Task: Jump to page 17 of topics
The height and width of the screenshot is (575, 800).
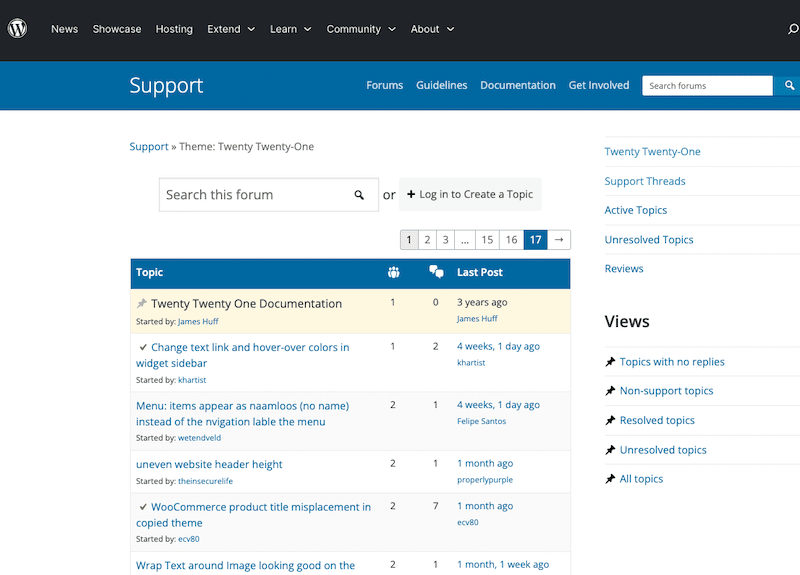Action: (x=536, y=240)
